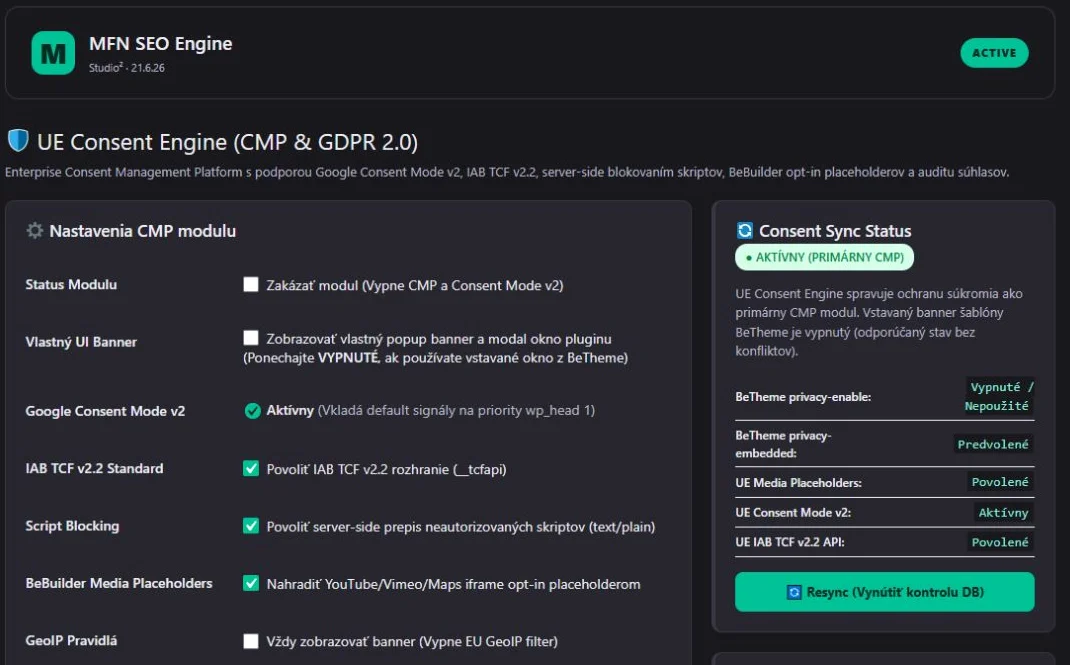Click the AKTÍVNY (PRIMÁRNY CMP) status pill

824,257
